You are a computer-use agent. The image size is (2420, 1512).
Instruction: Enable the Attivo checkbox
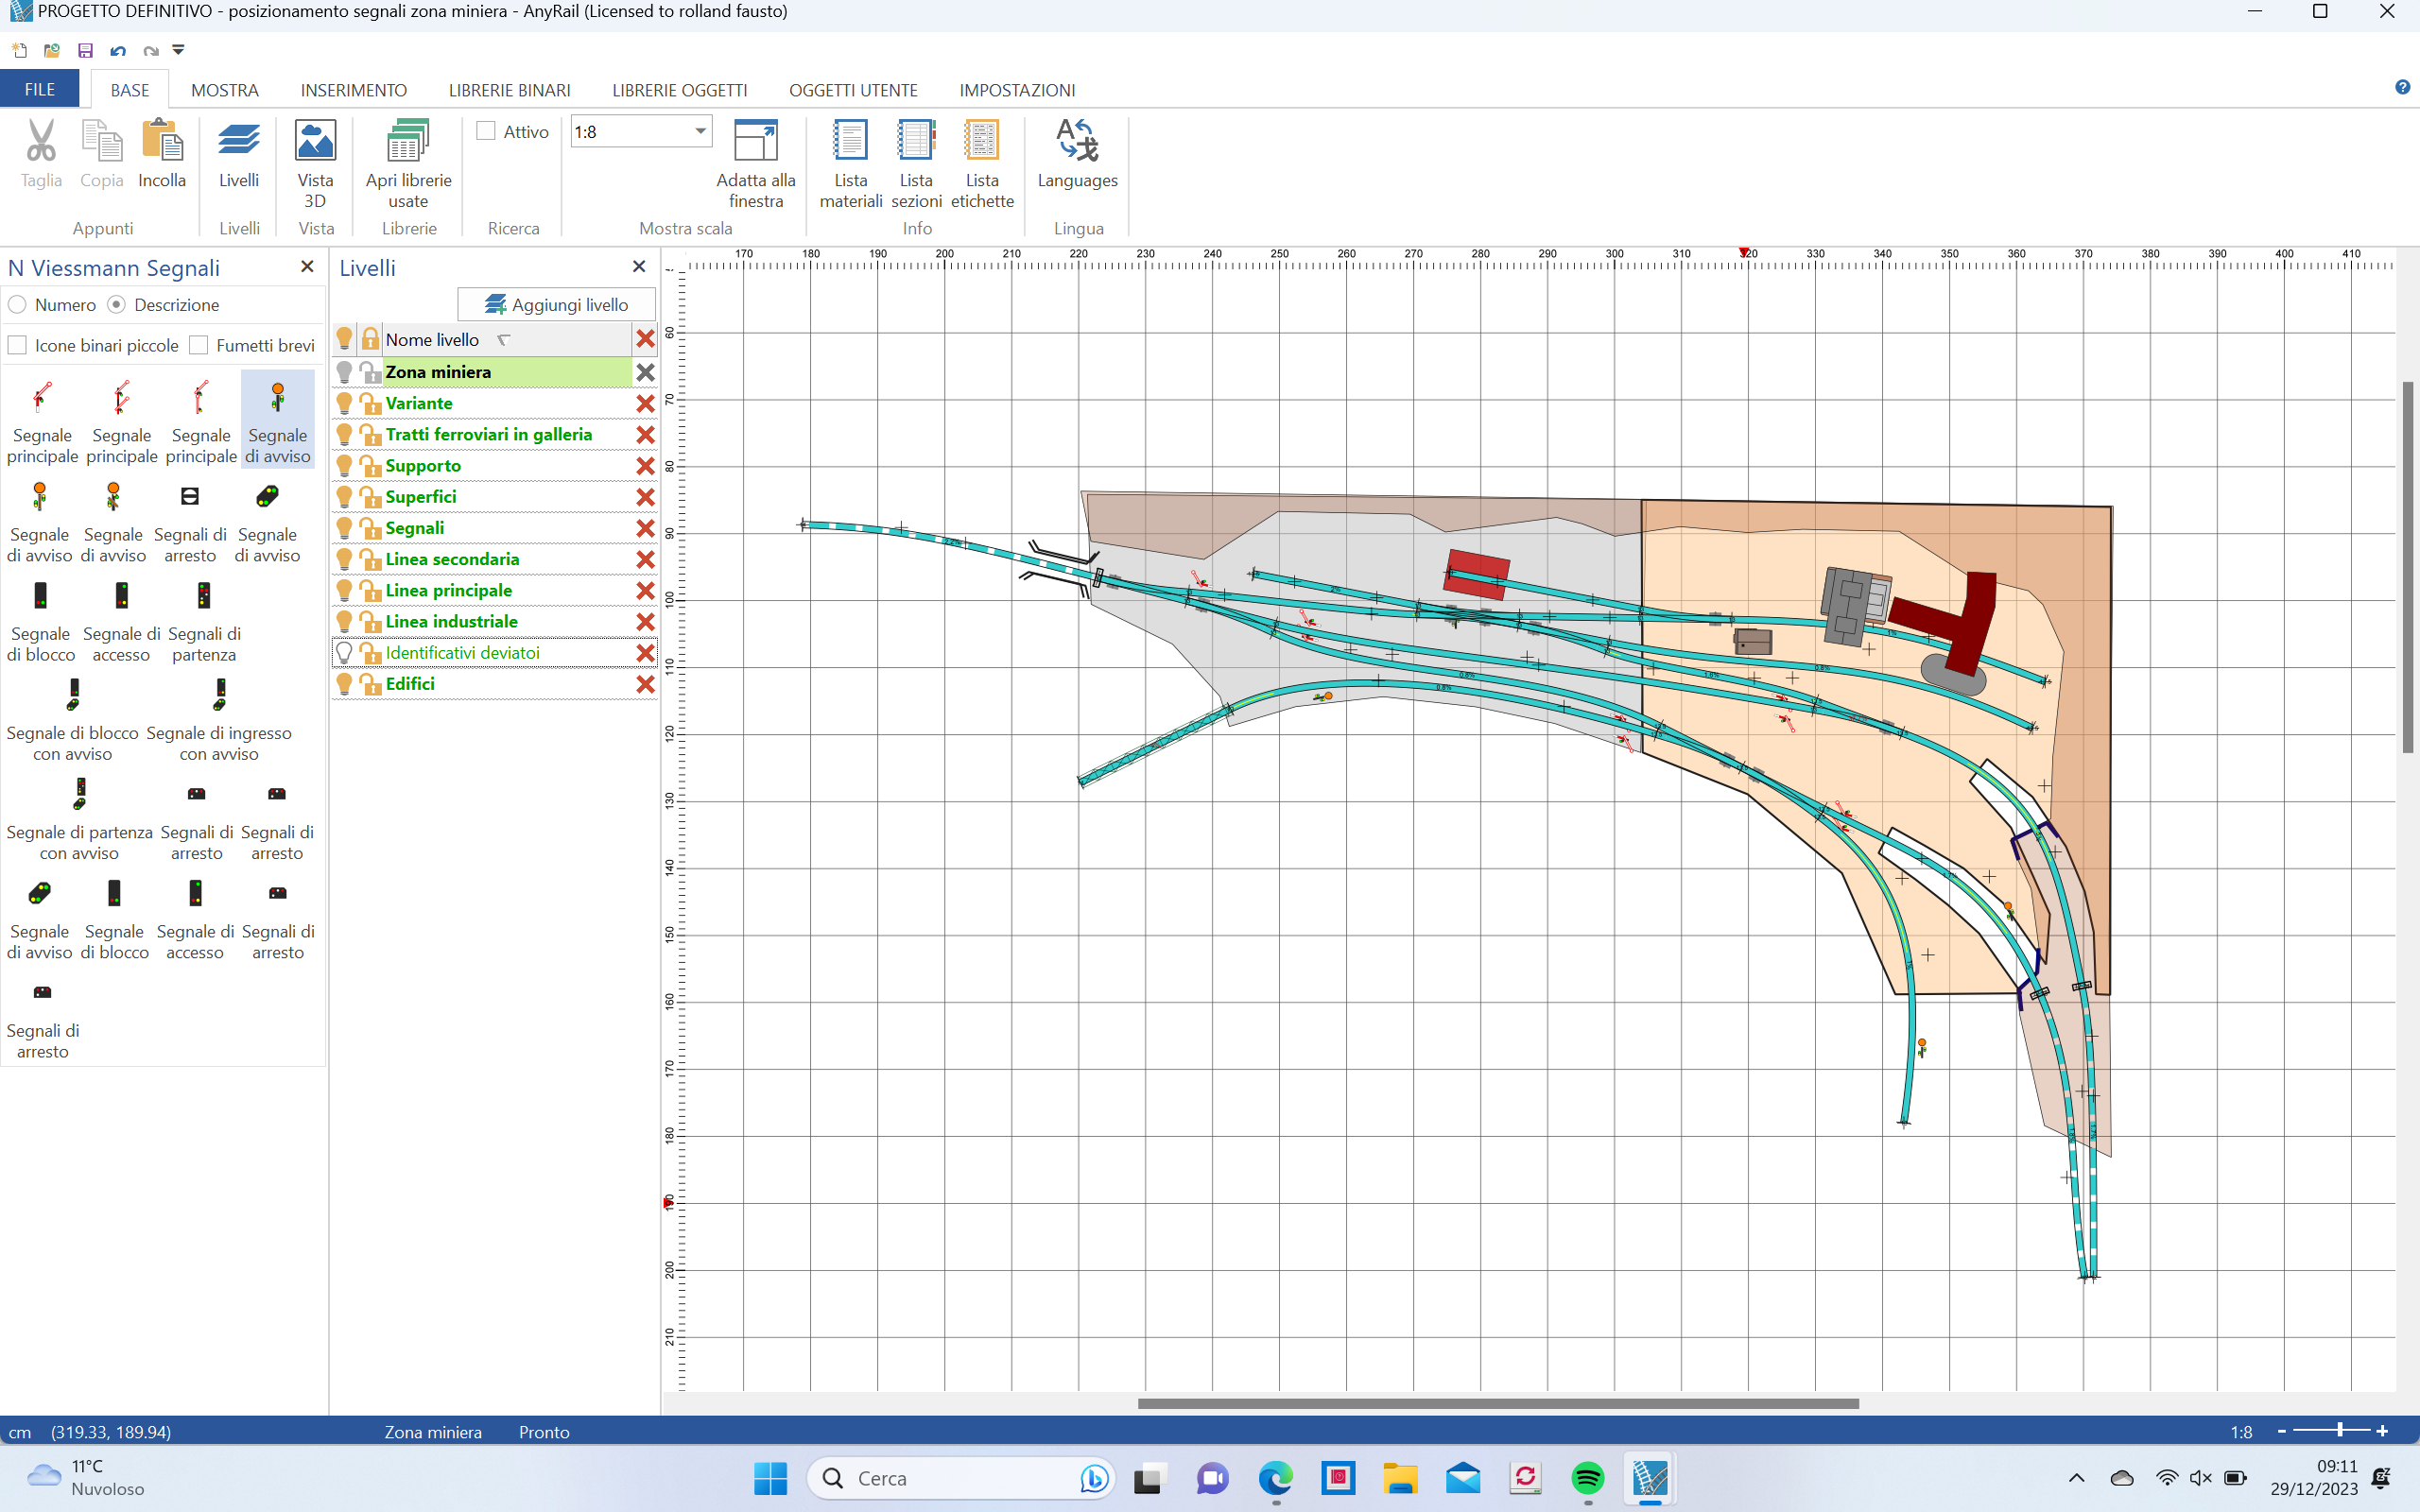[x=487, y=131]
